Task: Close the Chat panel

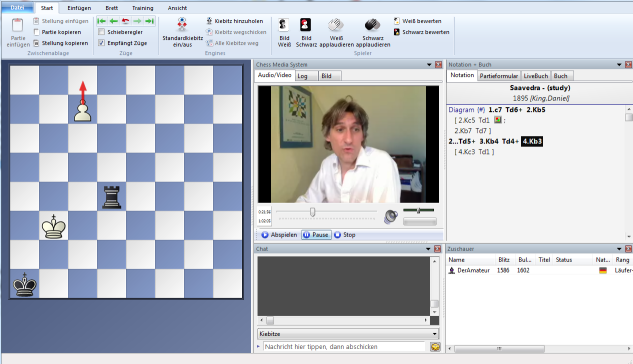Action: point(437,249)
